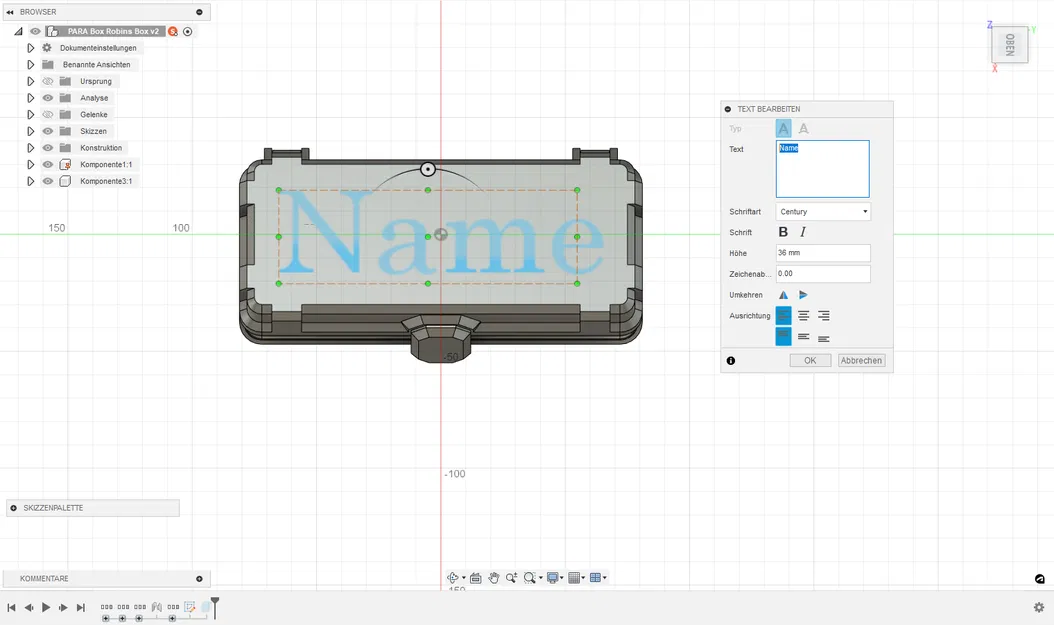
Task: Choose the filled text type icon
Action: (x=783, y=128)
